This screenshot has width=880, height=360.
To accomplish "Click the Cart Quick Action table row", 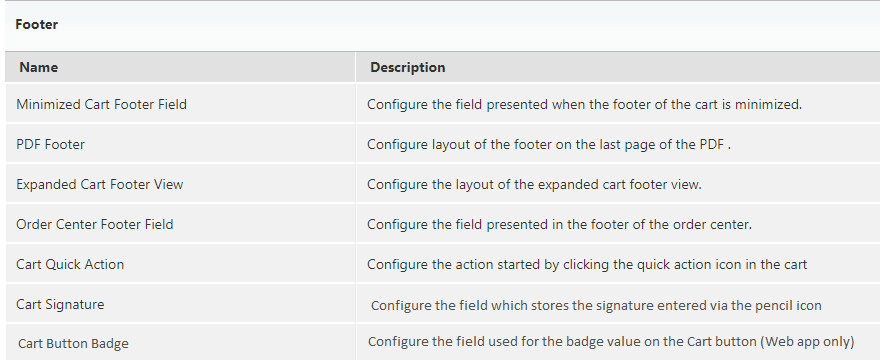I will [443, 263].
